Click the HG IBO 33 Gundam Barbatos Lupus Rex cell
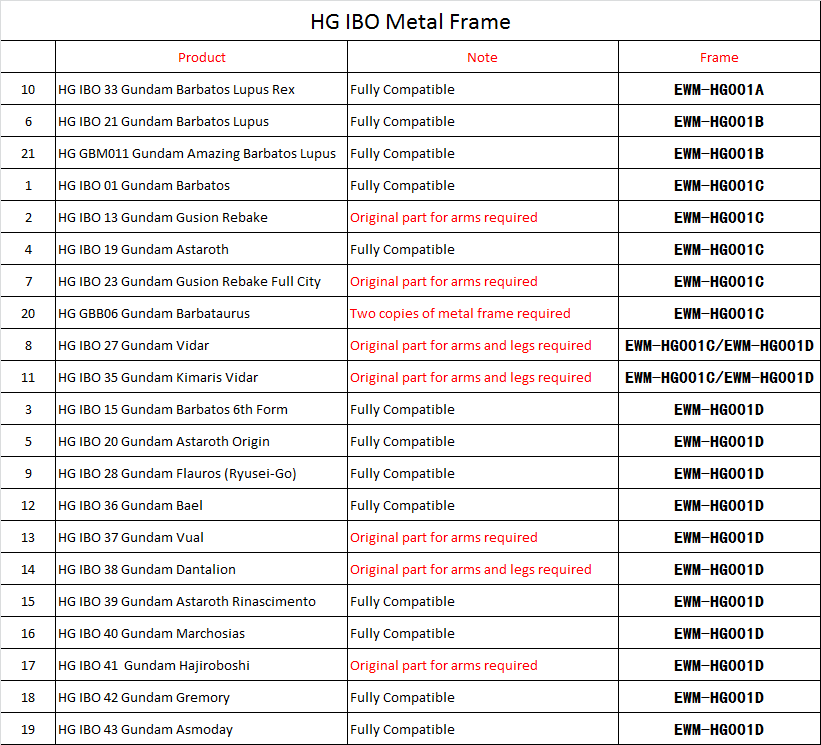The width and height of the screenshot is (821, 745). click(x=177, y=90)
